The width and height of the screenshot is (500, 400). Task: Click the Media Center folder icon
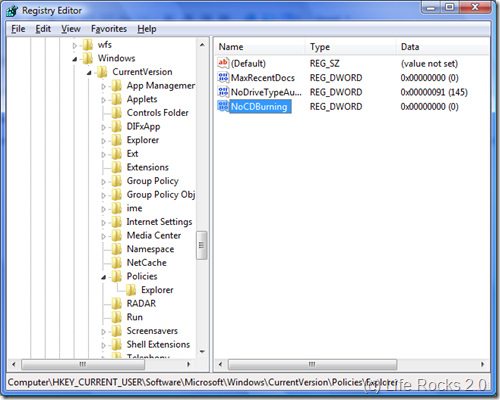[x=116, y=236]
